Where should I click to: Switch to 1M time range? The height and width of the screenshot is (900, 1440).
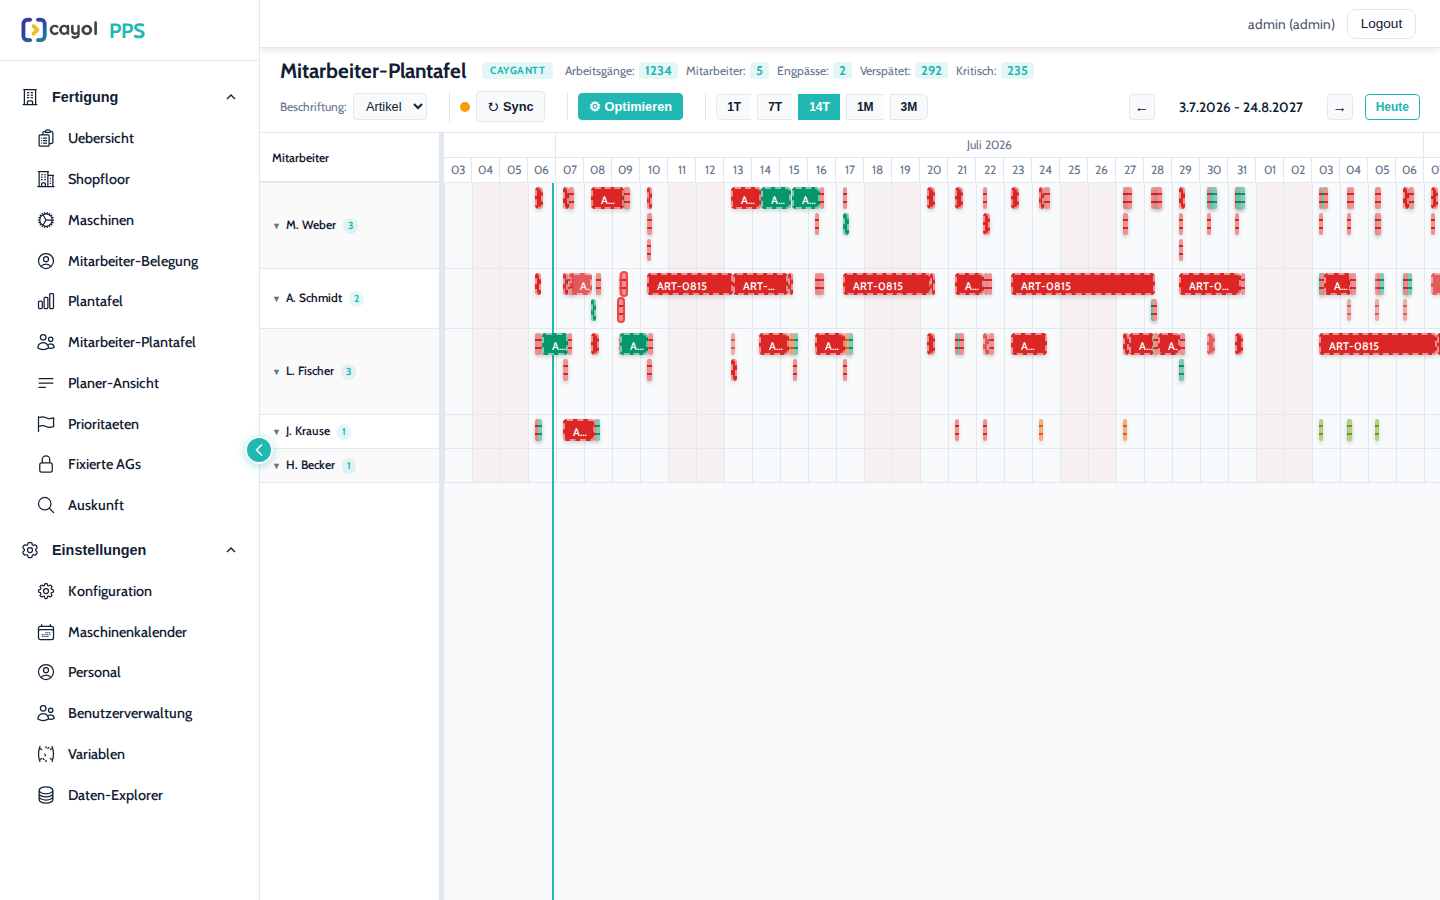click(865, 107)
